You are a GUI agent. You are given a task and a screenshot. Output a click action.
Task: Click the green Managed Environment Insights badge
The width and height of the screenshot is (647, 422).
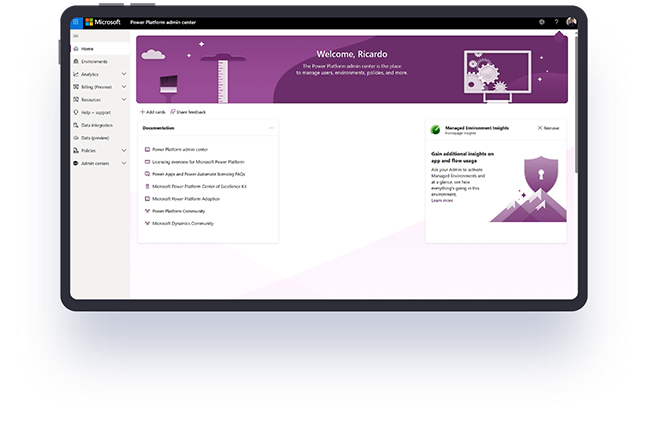pos(435,130)
